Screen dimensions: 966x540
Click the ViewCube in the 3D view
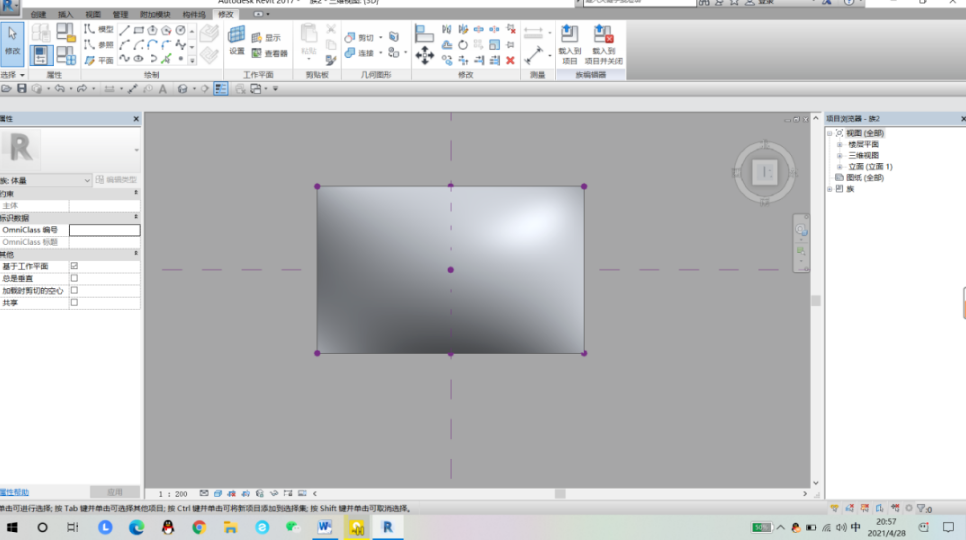click(766, 172)
